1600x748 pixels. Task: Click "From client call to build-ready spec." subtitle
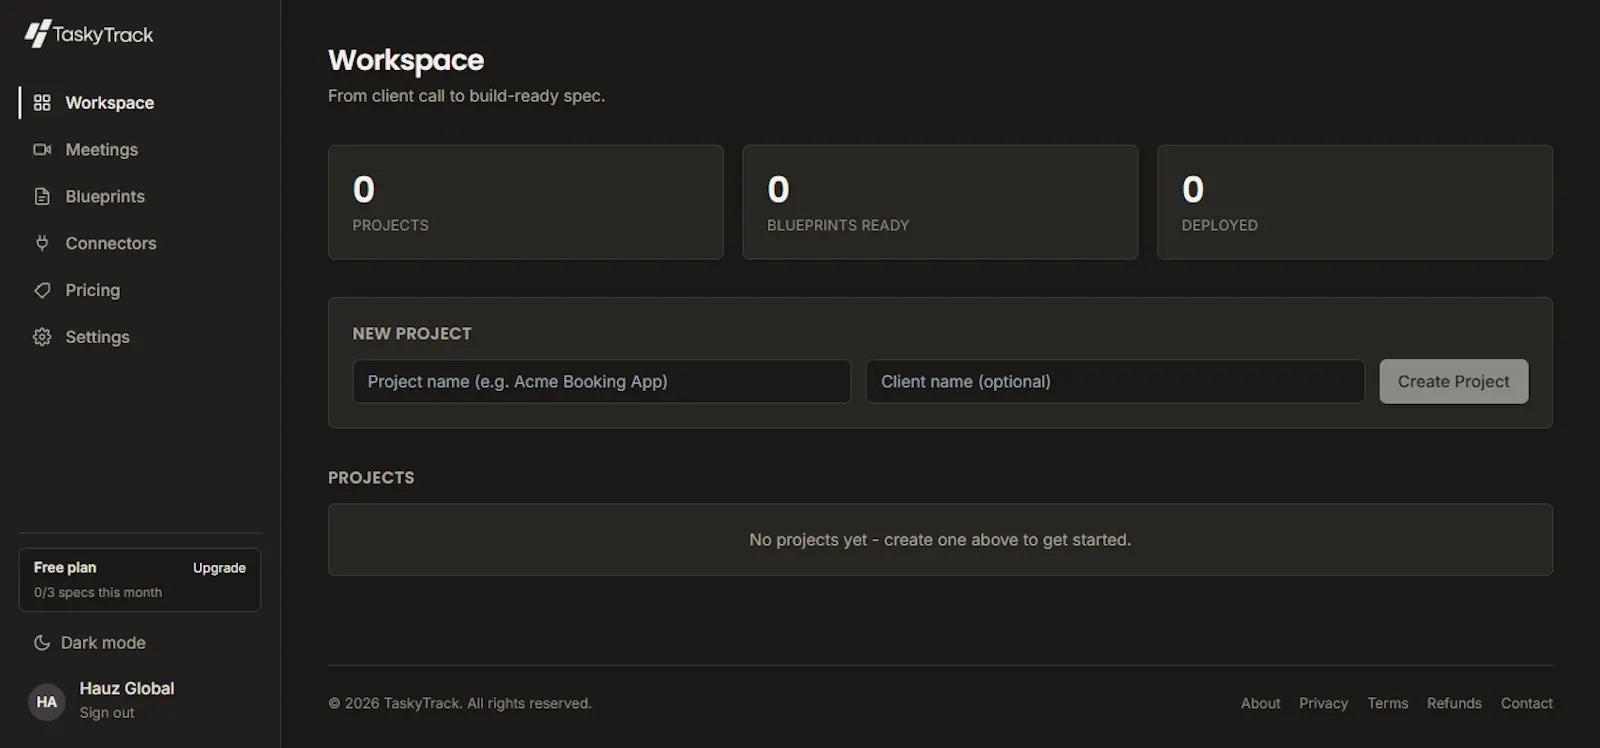(x=466, y=96)
